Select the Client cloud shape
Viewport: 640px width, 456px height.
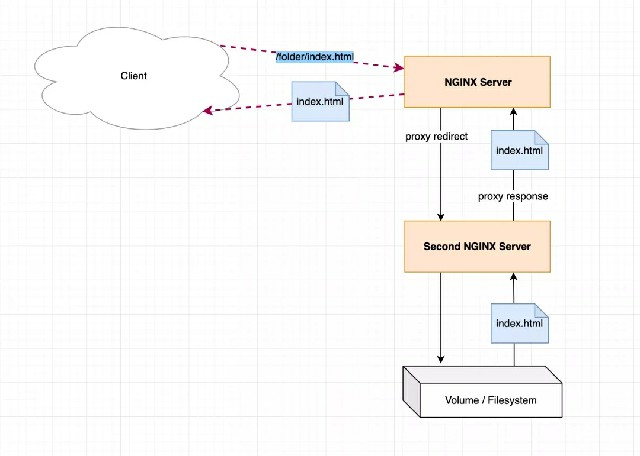tap(137, 78)
